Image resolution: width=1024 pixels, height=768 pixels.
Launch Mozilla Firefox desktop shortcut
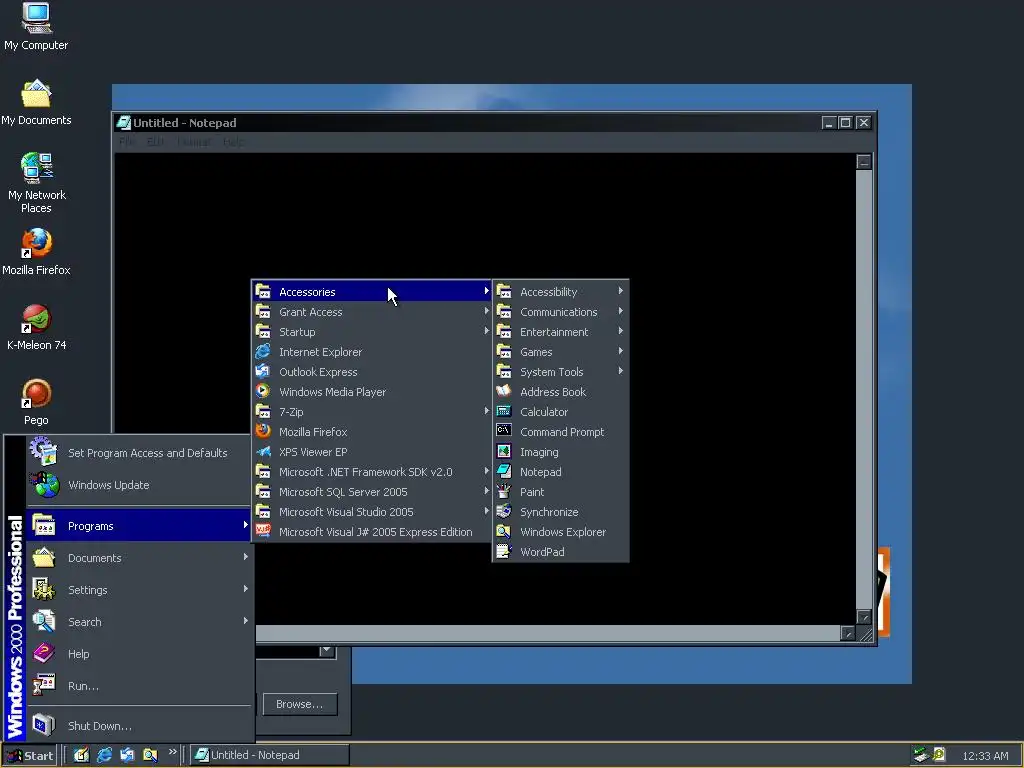tap(36, 251)
